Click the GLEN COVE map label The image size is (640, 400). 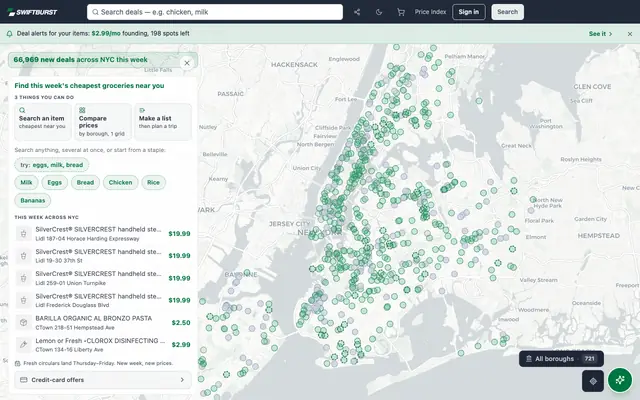592,87
